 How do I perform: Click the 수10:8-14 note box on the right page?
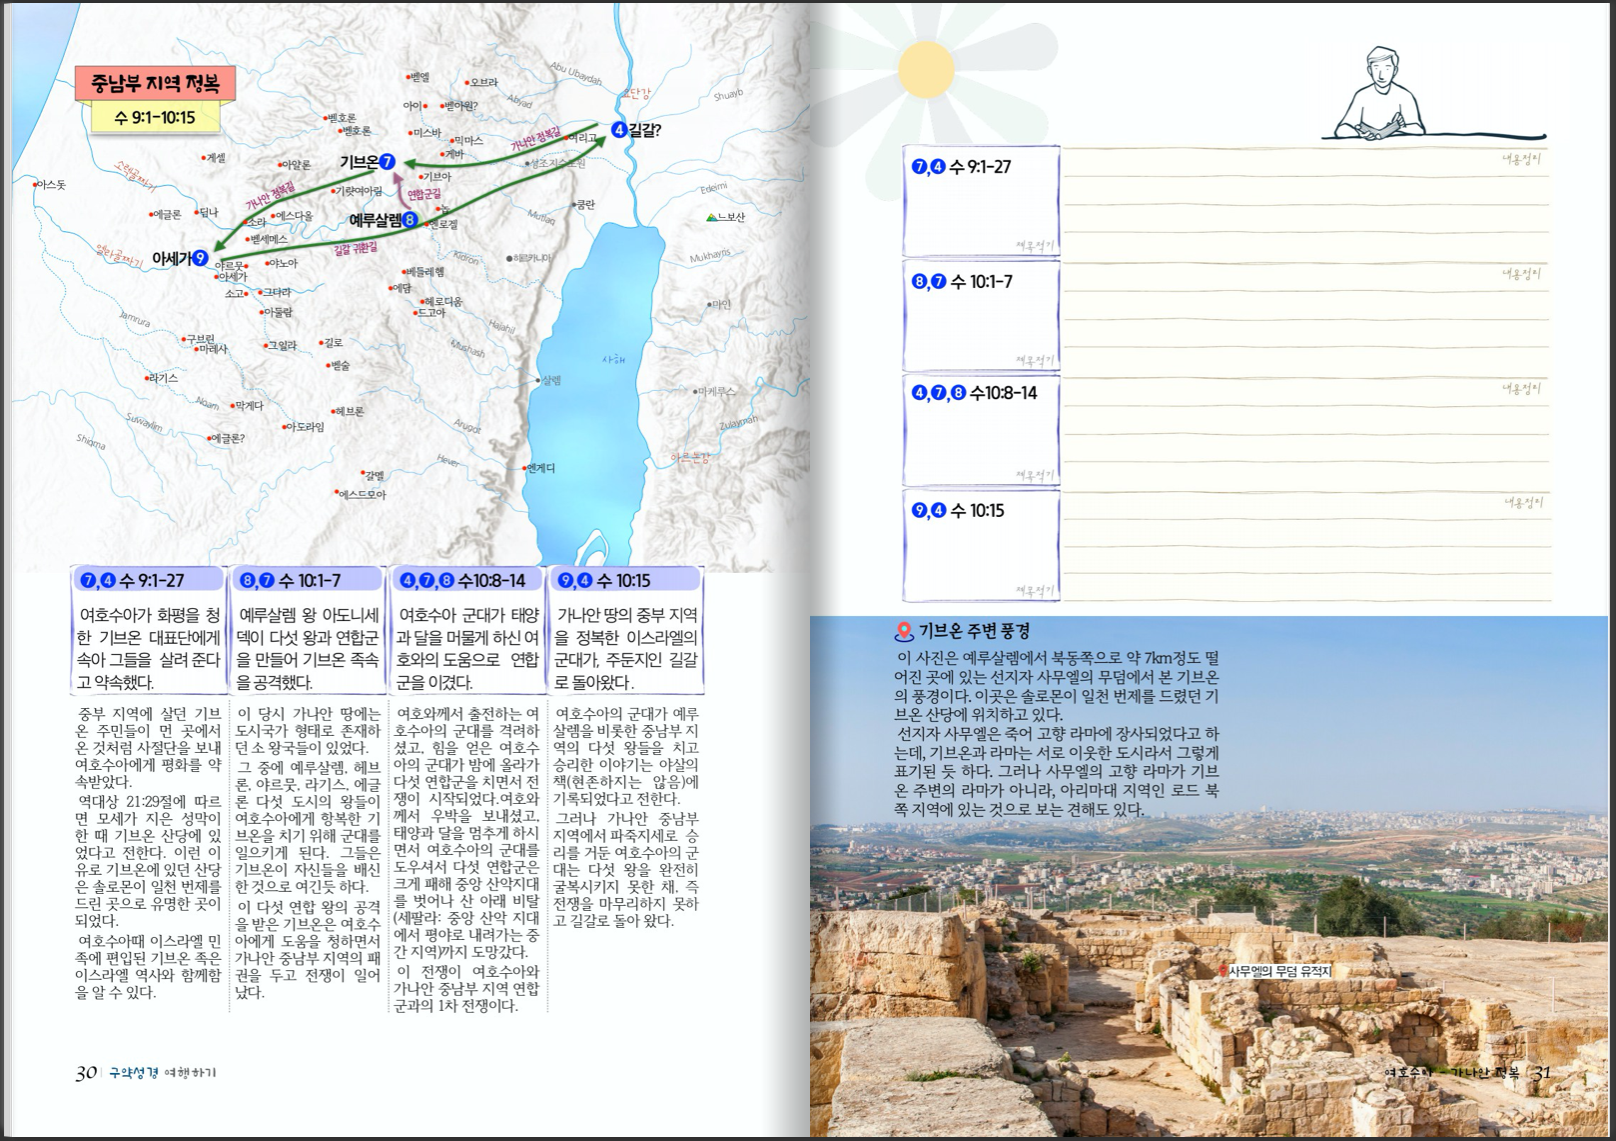981,432
